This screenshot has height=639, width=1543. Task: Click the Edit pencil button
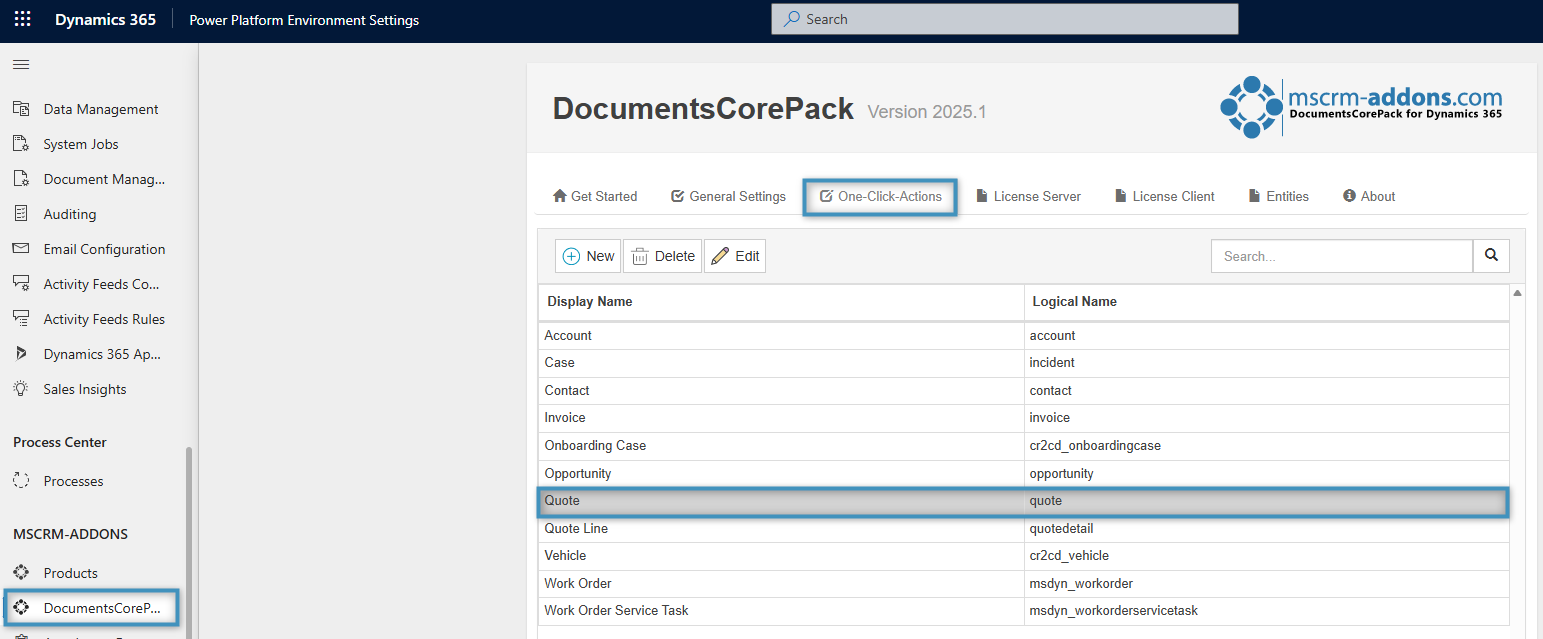coord(735,256)
